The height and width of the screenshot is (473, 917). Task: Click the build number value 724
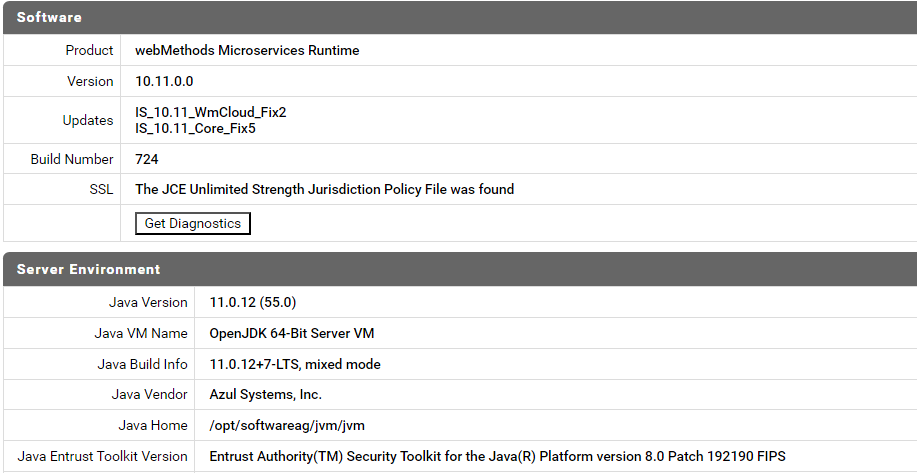[x=146, y=159]
